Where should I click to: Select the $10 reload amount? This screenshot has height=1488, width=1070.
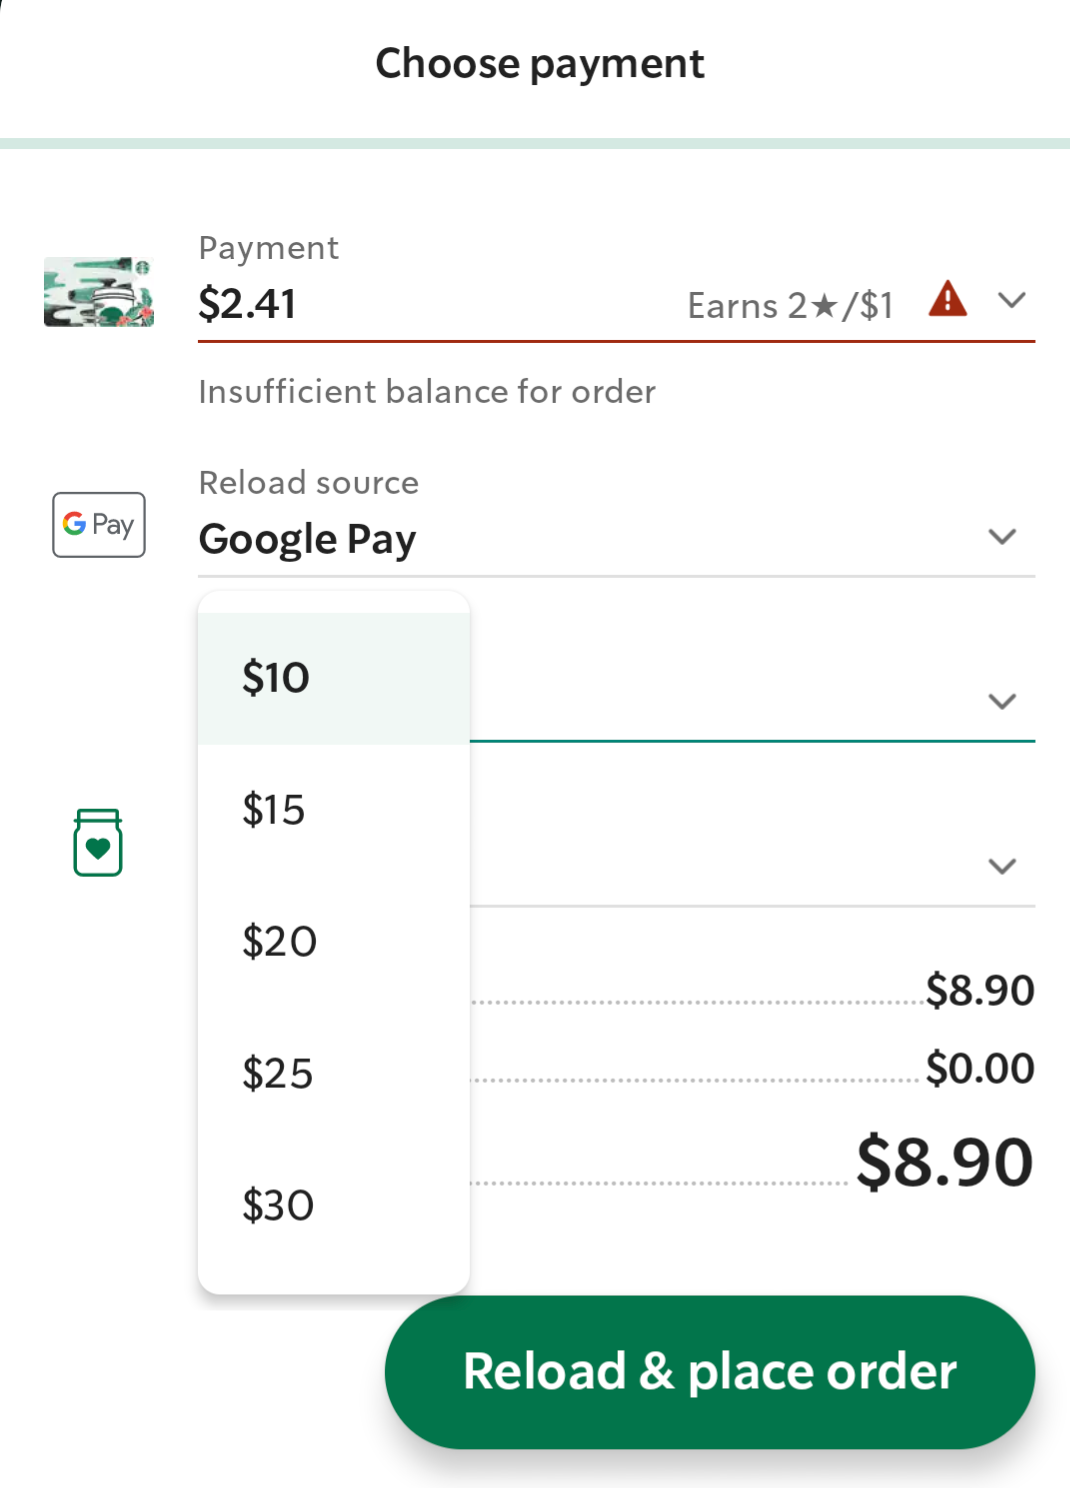(334, 678)
